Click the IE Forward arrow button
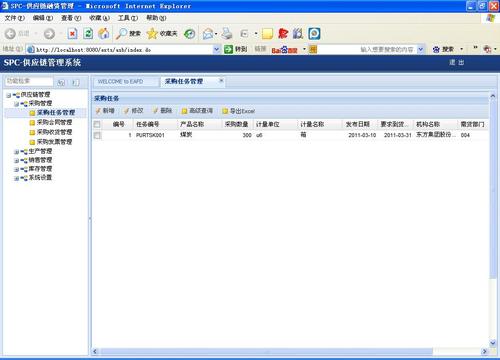 pos(49,33)
